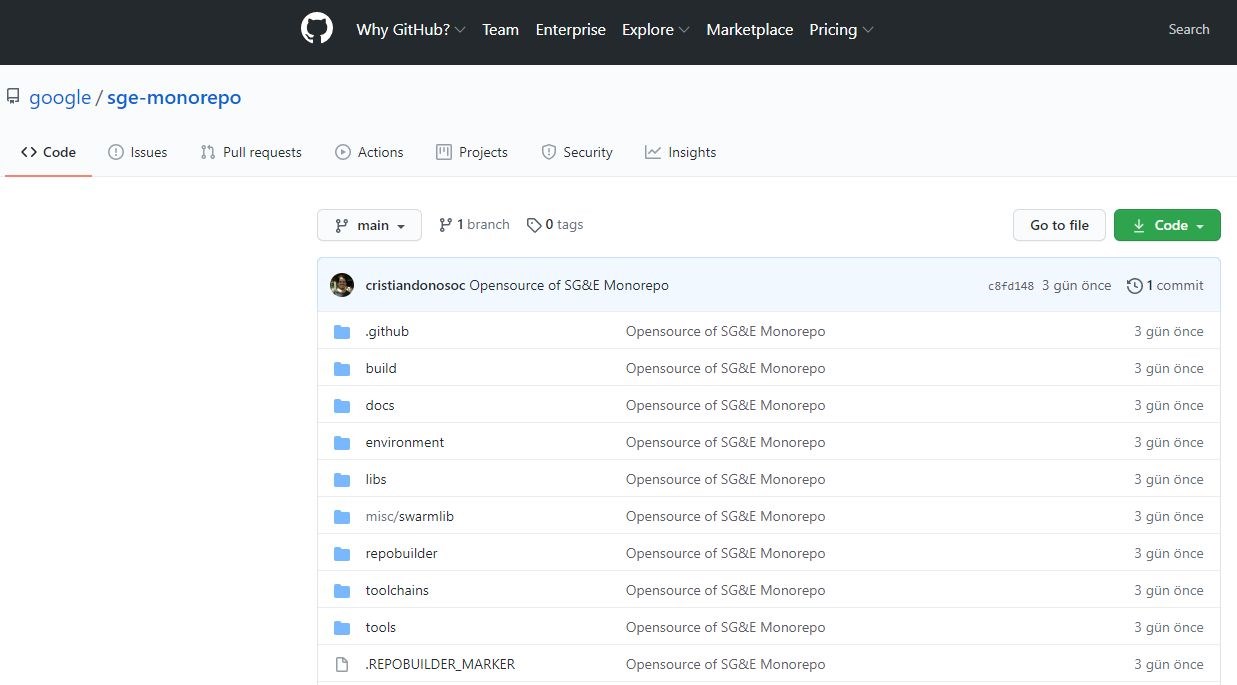Click the download icon on the Code button

1139,226
